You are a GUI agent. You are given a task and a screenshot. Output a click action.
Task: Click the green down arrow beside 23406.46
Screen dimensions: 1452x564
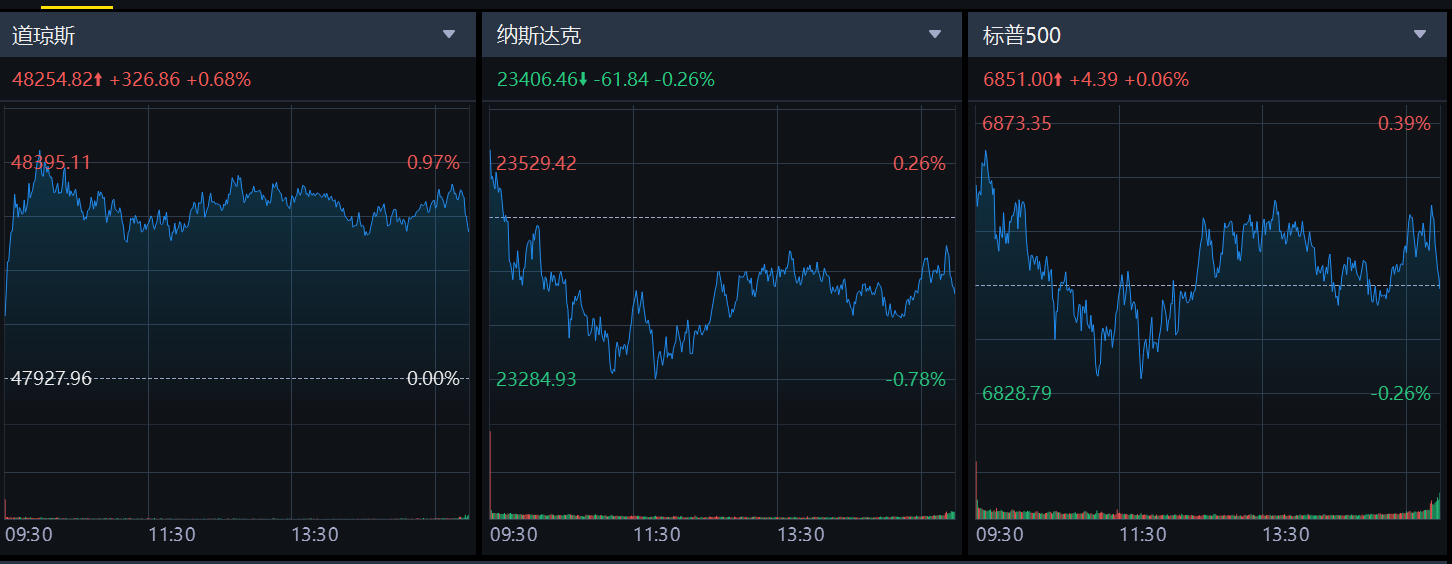pos(583,80)
